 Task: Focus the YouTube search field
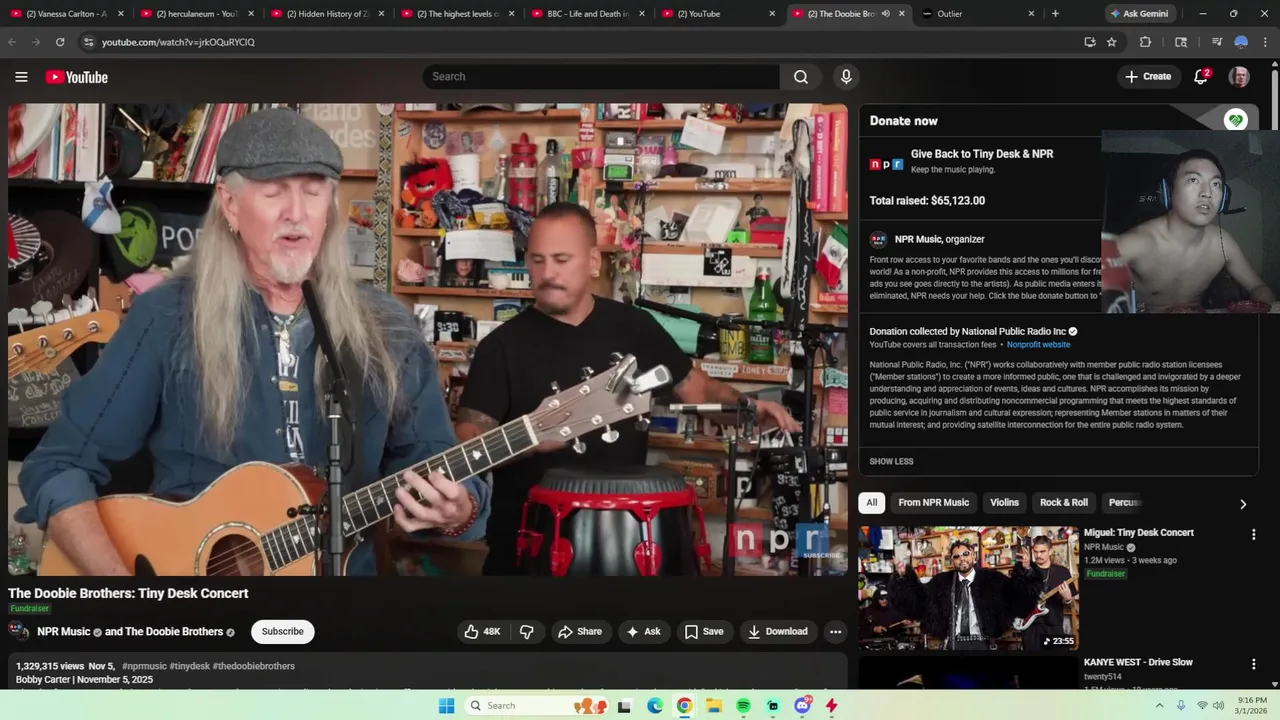click(600, 77)
